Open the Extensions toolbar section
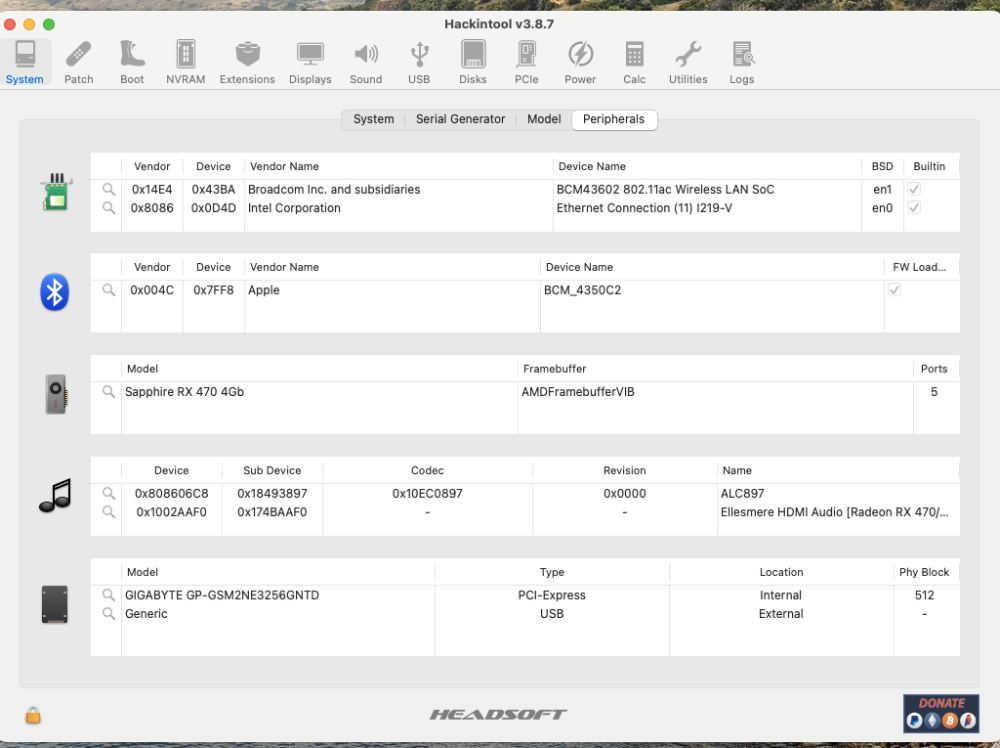 pyautogui.click(x=247, y=62)
